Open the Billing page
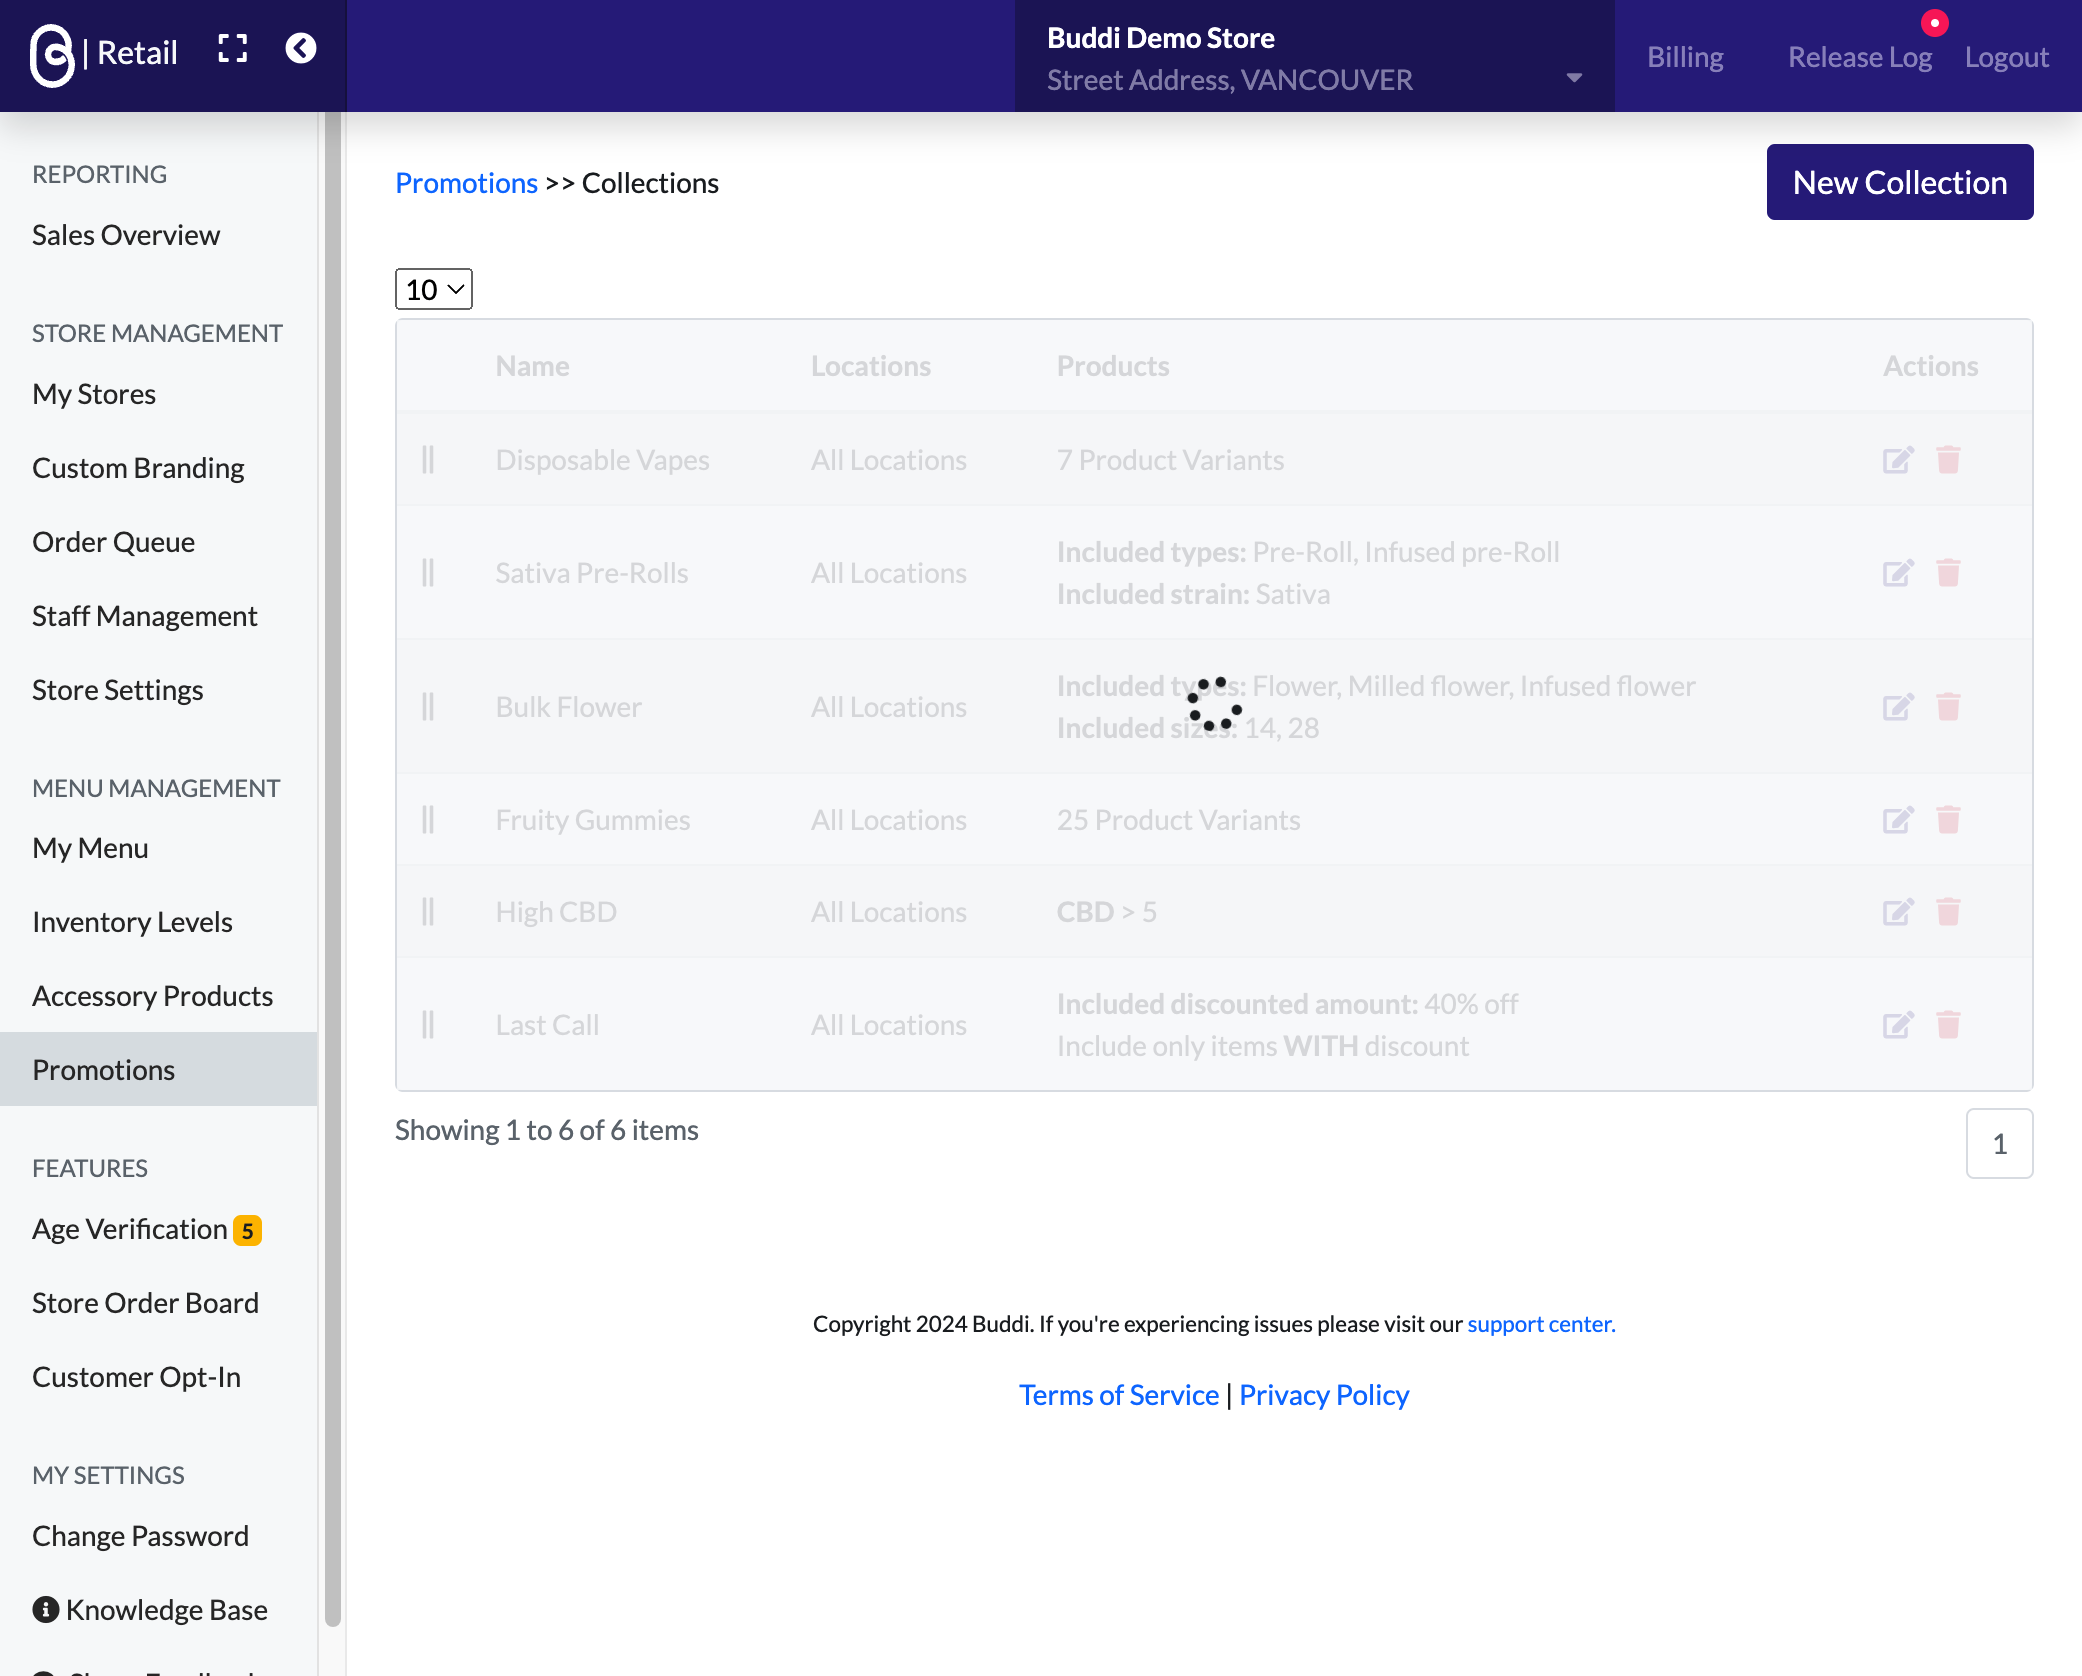This screenshot has width=2082, height=1676. (x=1685, y=56)
